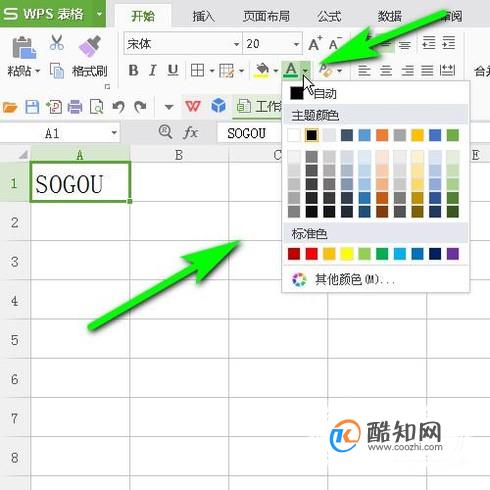Expand the Name Box dropdown for A1

tap(114, 133)
